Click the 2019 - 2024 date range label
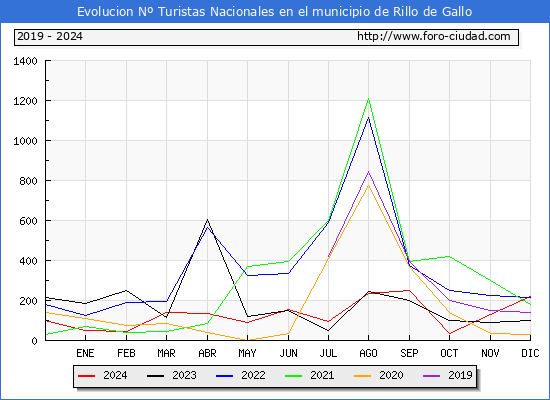The image size is (550, 400). [x=50, y=36]
